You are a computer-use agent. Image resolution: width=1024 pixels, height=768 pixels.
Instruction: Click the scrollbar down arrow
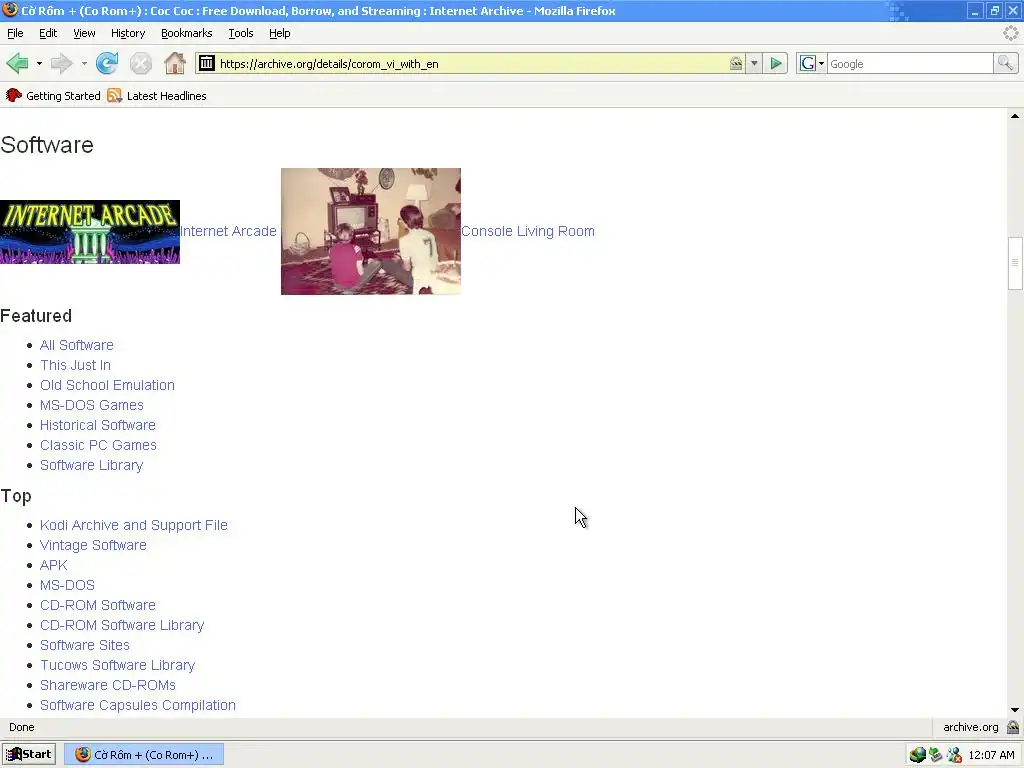coord(1015,710)
